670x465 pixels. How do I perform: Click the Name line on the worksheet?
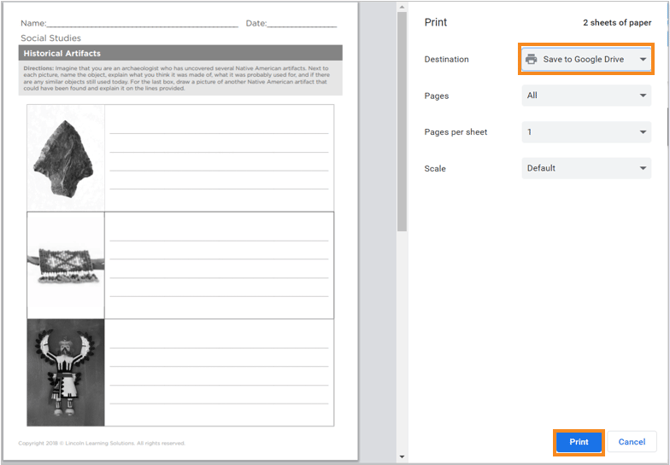click(x=142, y=23)
